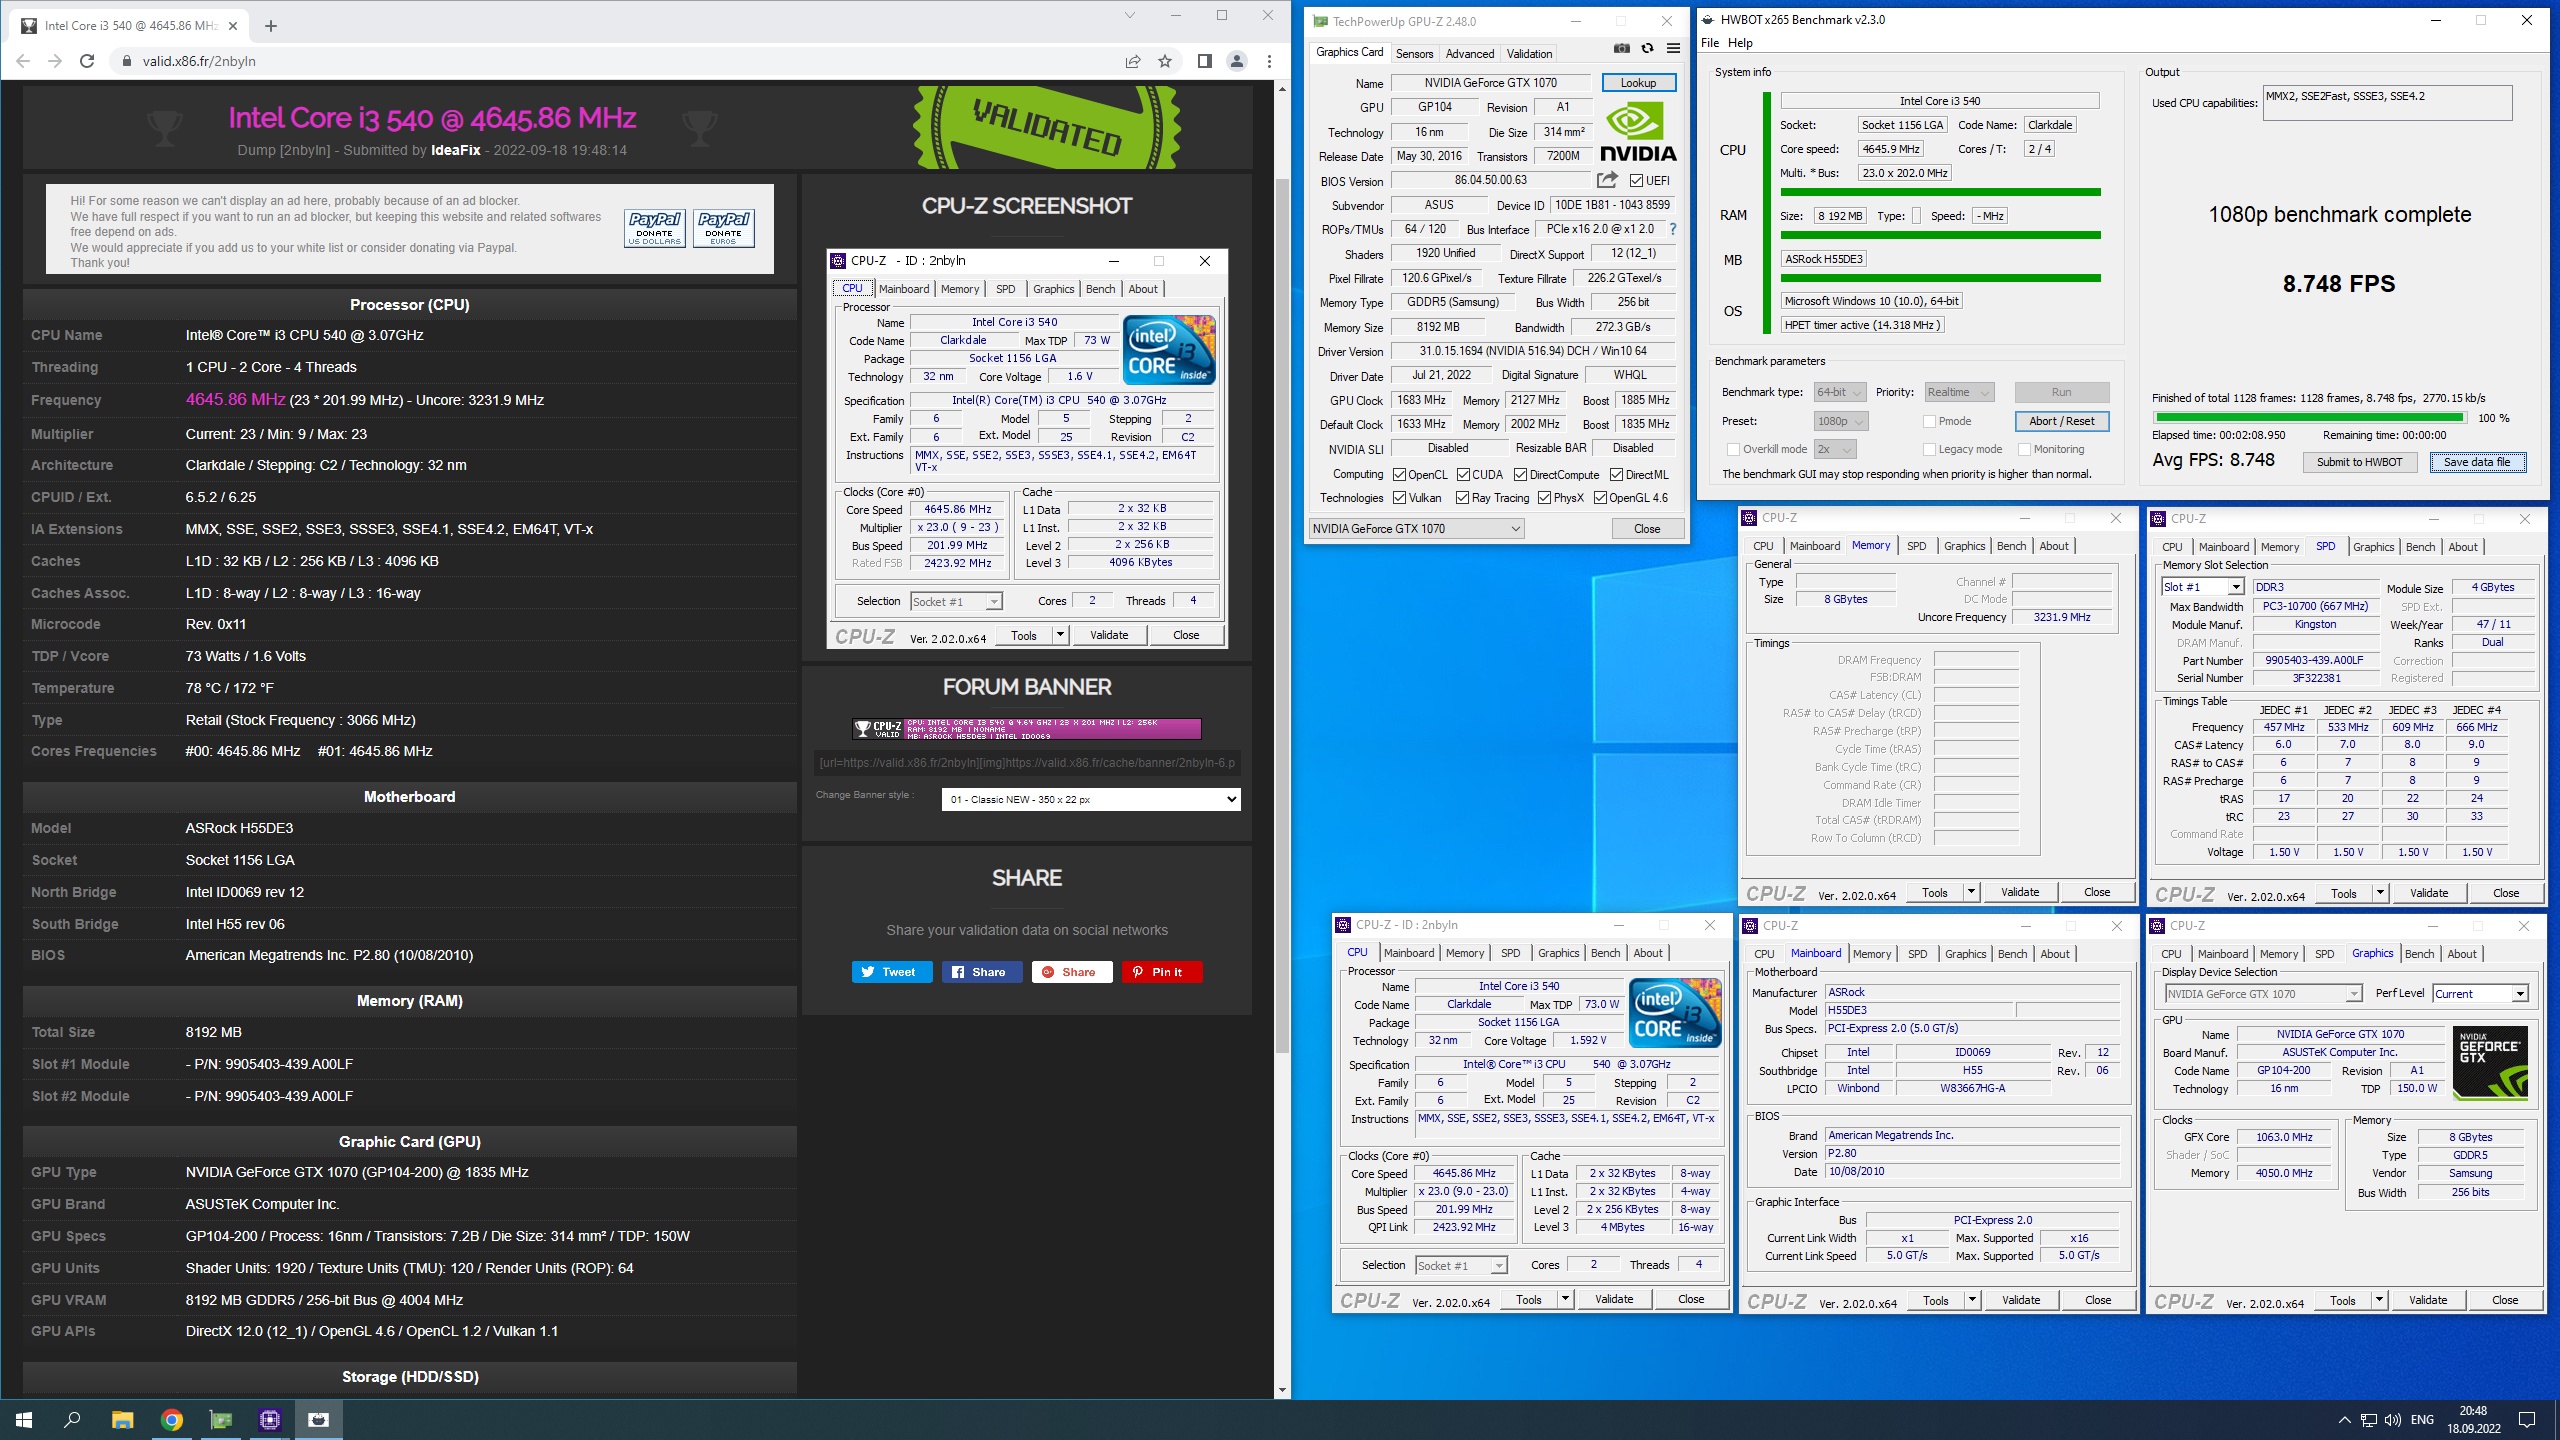
Task: Click the browser reload icon
Action: (x=87, y=61)
